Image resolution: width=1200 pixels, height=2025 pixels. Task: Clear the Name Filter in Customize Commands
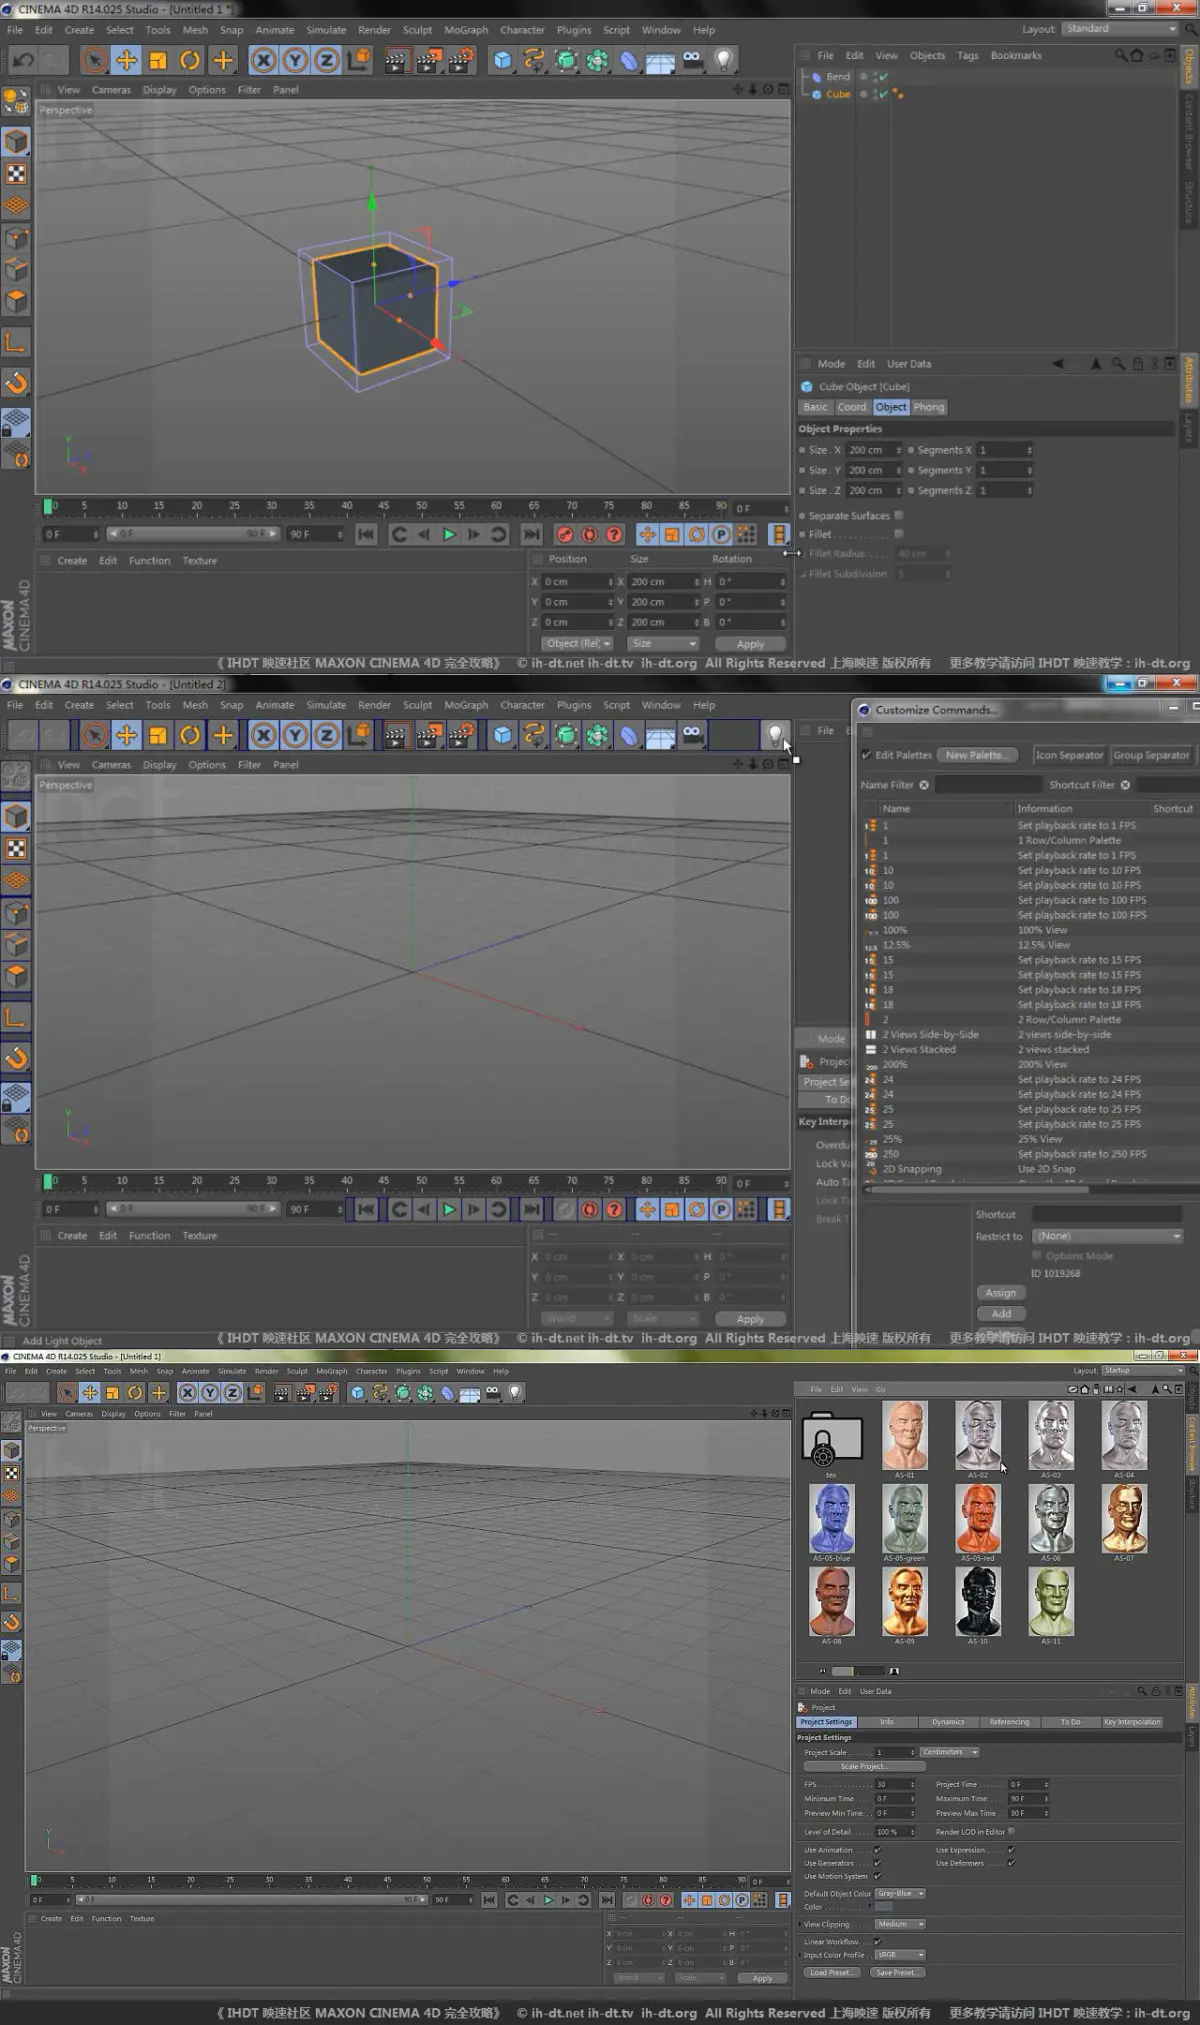click(x=924, y=785)
